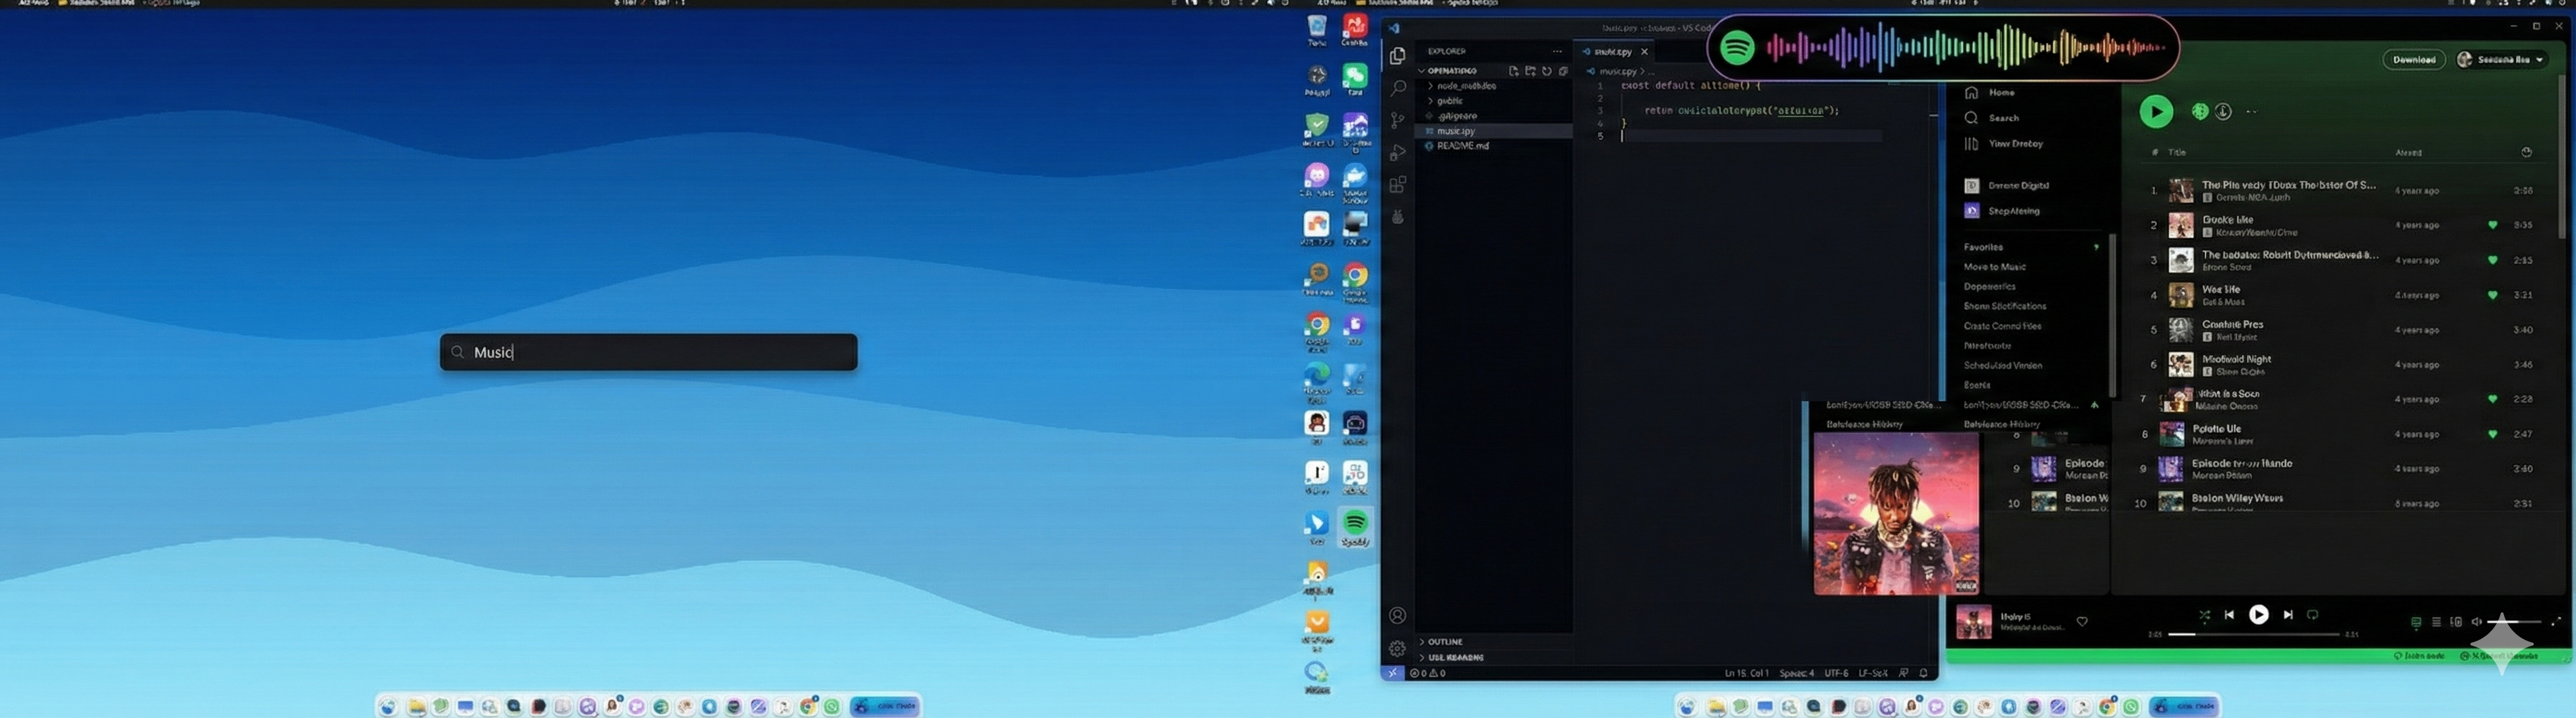
Task: Open VS Code Extensions view
Action: 1397,185
